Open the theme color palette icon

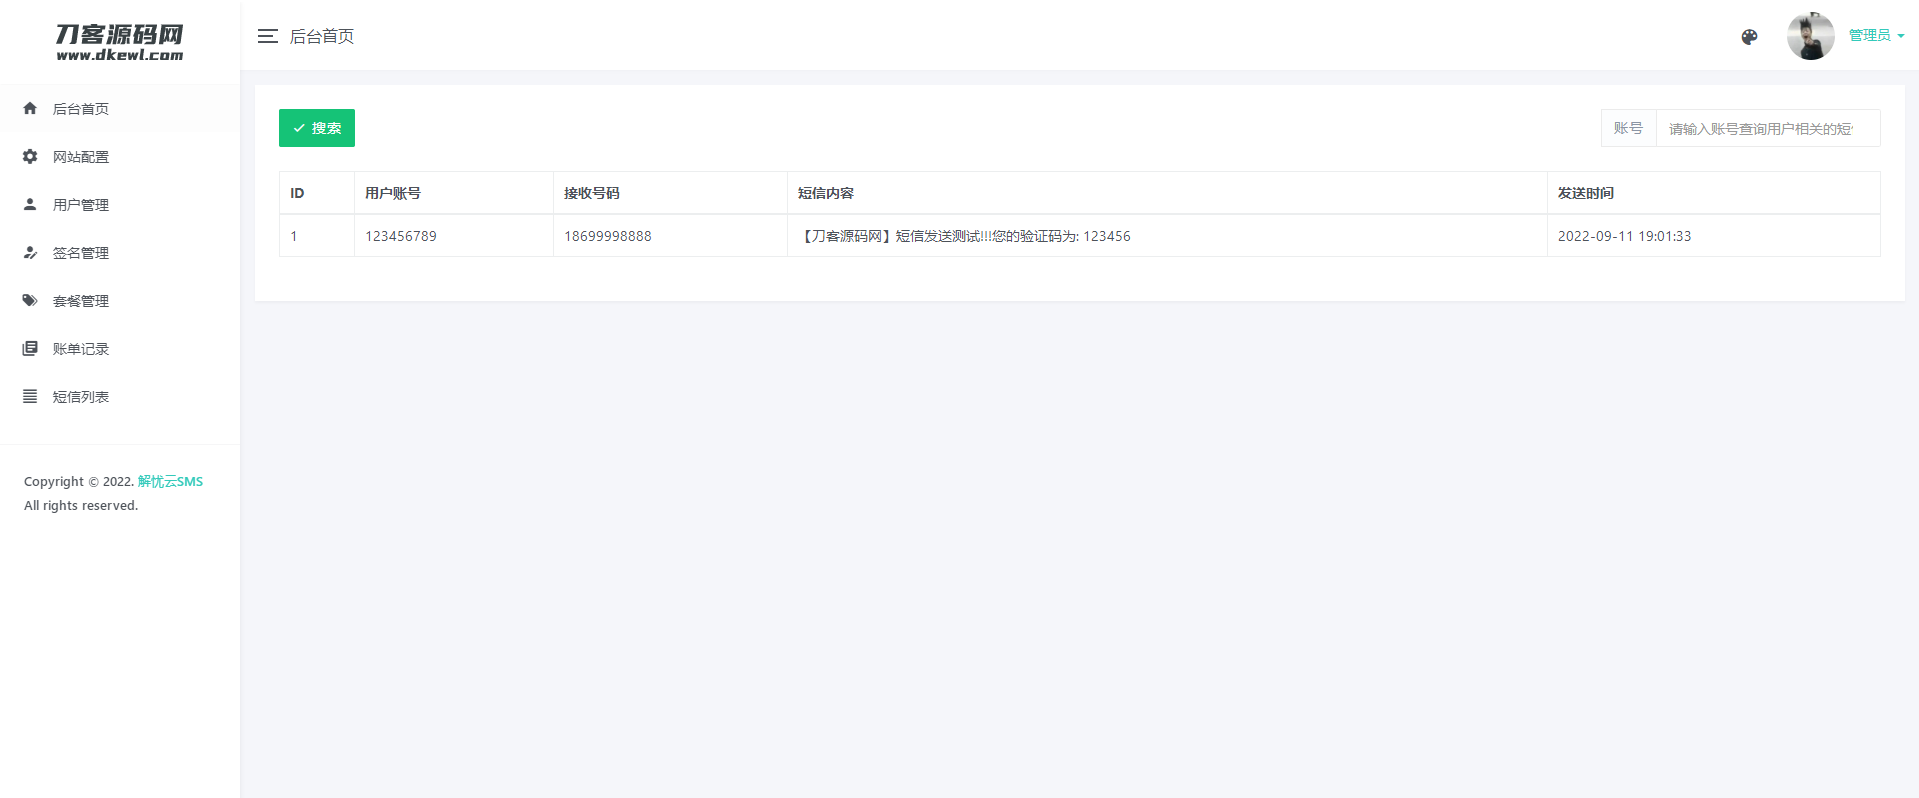click(x=1749, y=37)
